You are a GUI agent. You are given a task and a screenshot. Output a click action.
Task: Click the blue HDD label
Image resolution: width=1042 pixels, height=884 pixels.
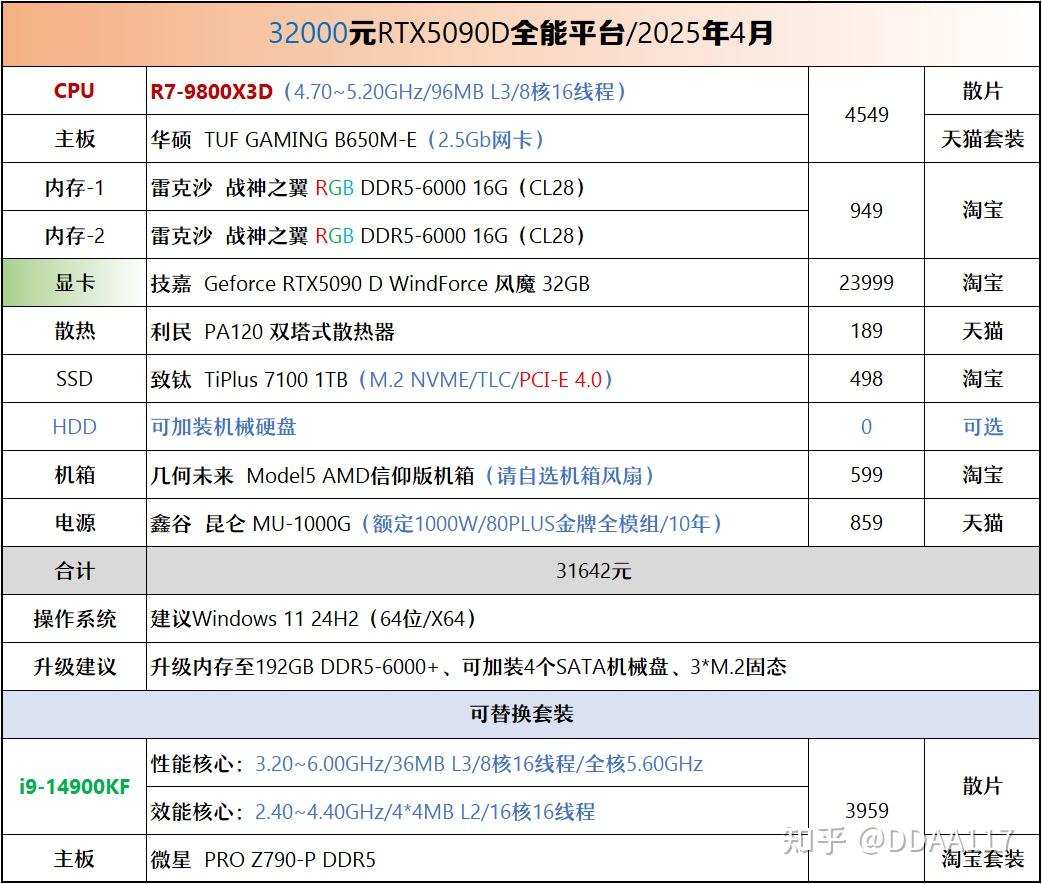click(x=74, y=427)
